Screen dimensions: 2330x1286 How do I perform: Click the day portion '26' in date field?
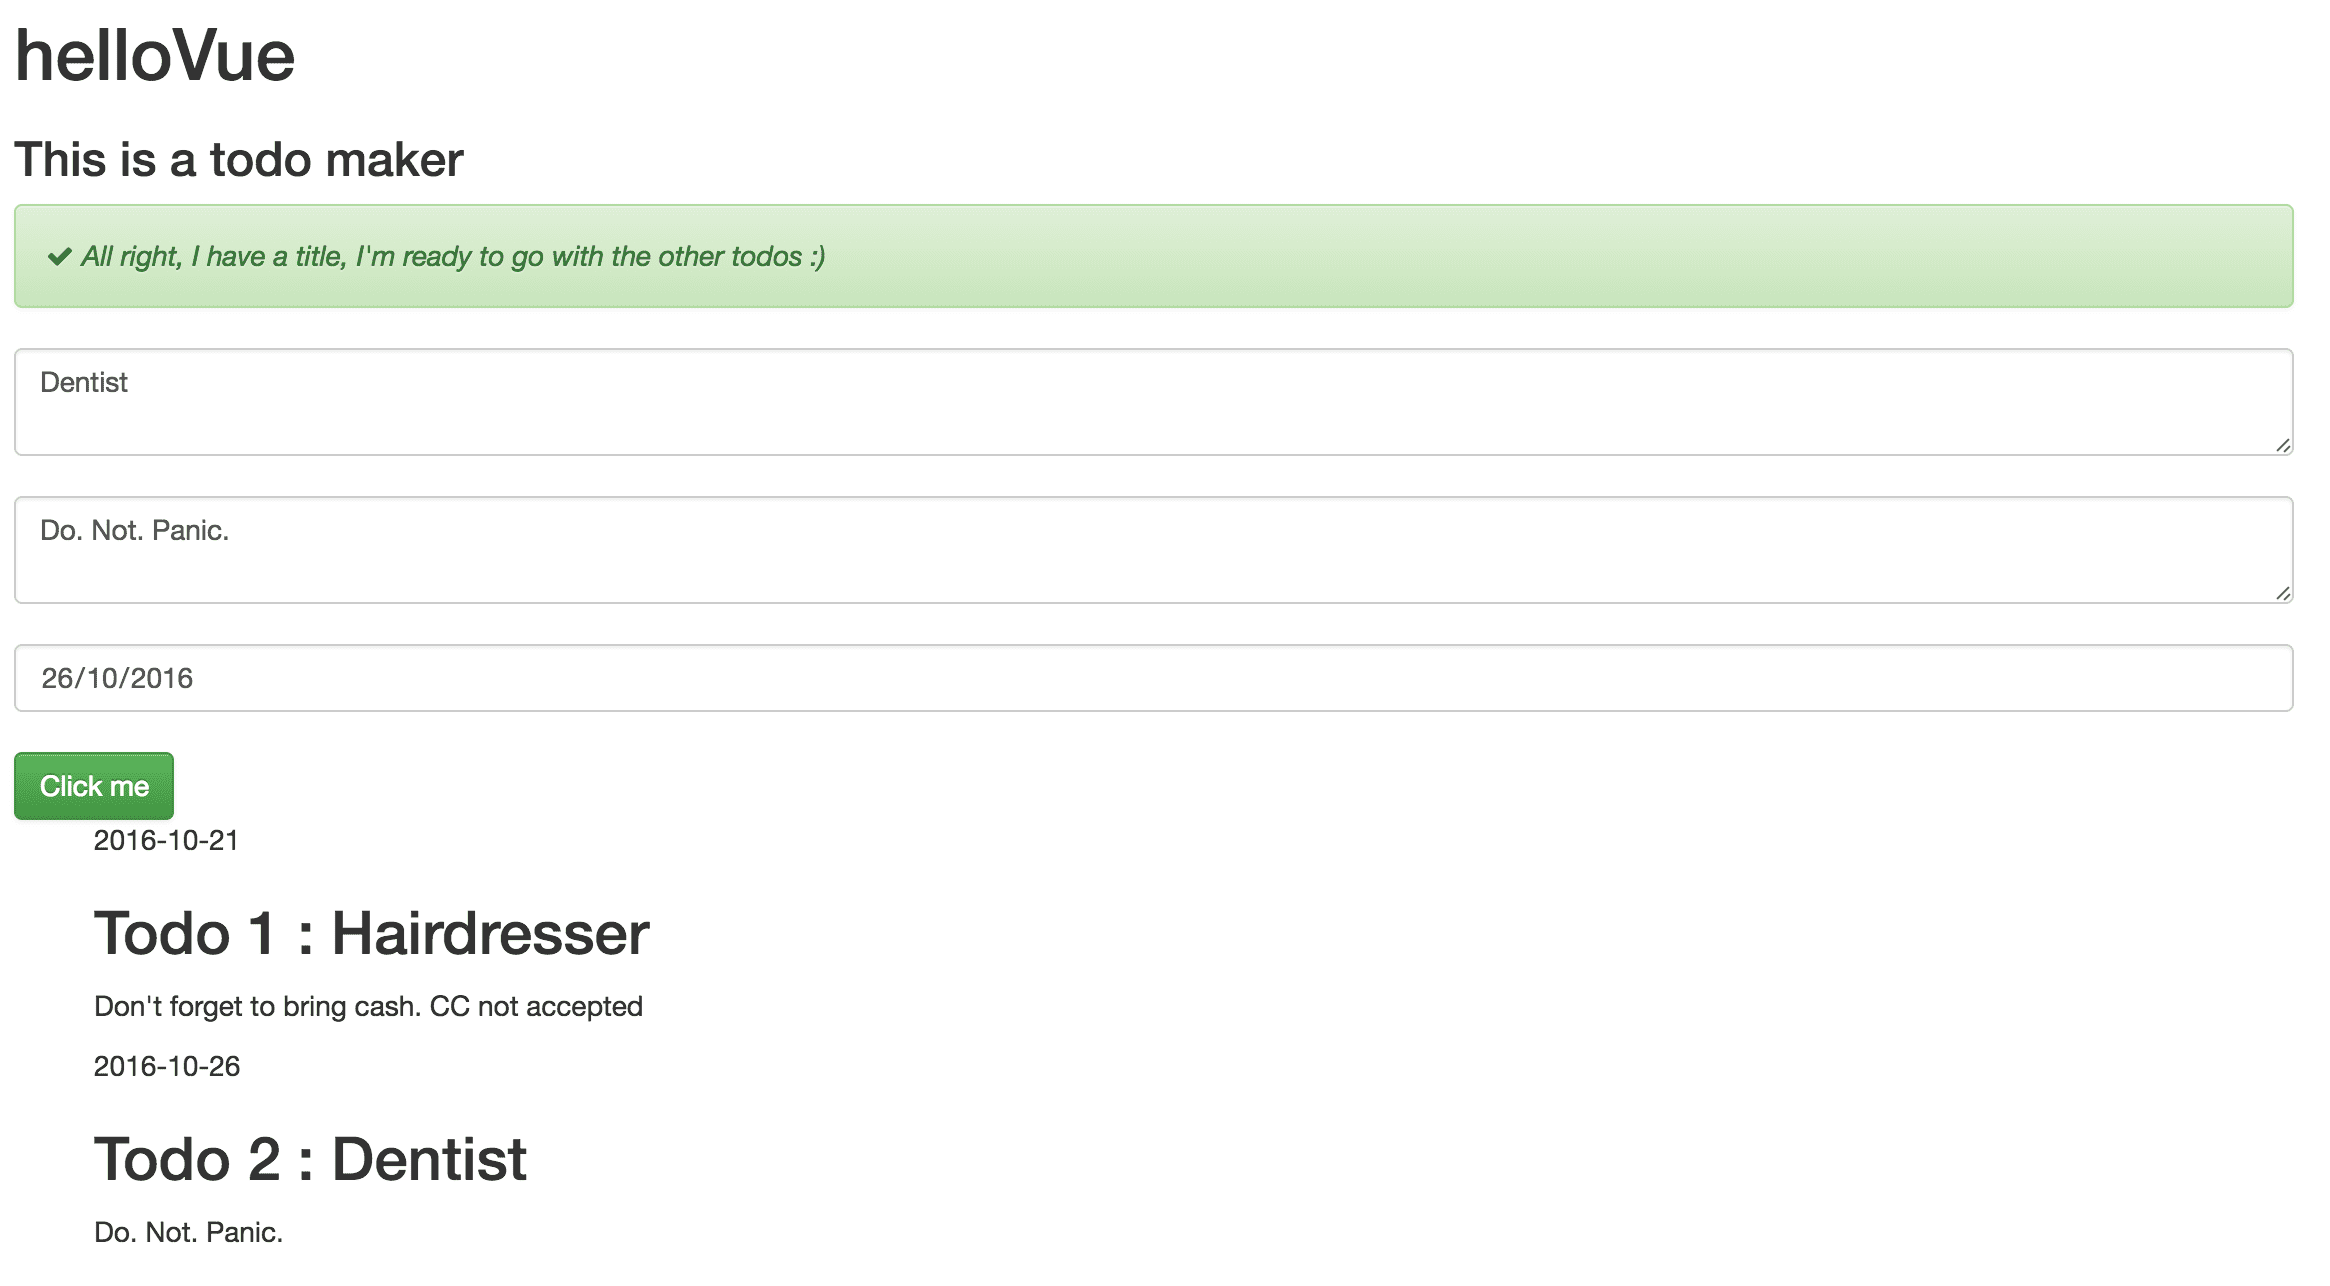[57, 678]
